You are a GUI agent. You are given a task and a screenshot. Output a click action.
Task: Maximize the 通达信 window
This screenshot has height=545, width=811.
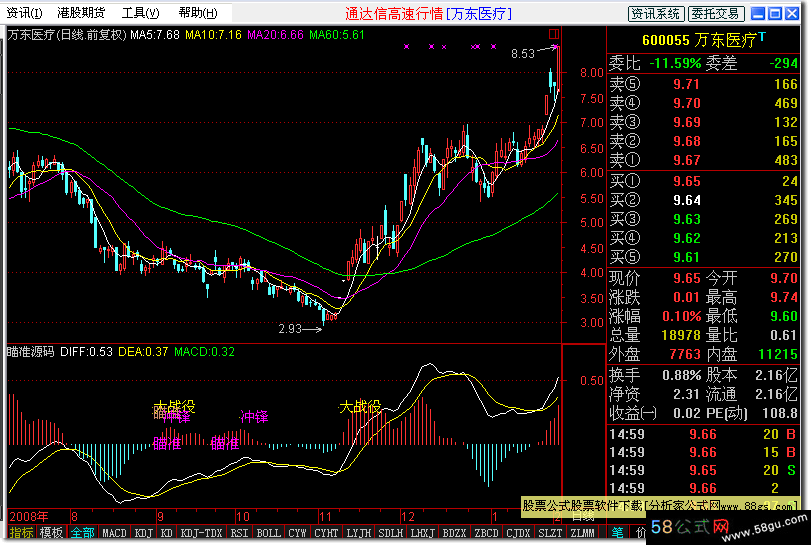pyautogui.click(x=775, y=13)
